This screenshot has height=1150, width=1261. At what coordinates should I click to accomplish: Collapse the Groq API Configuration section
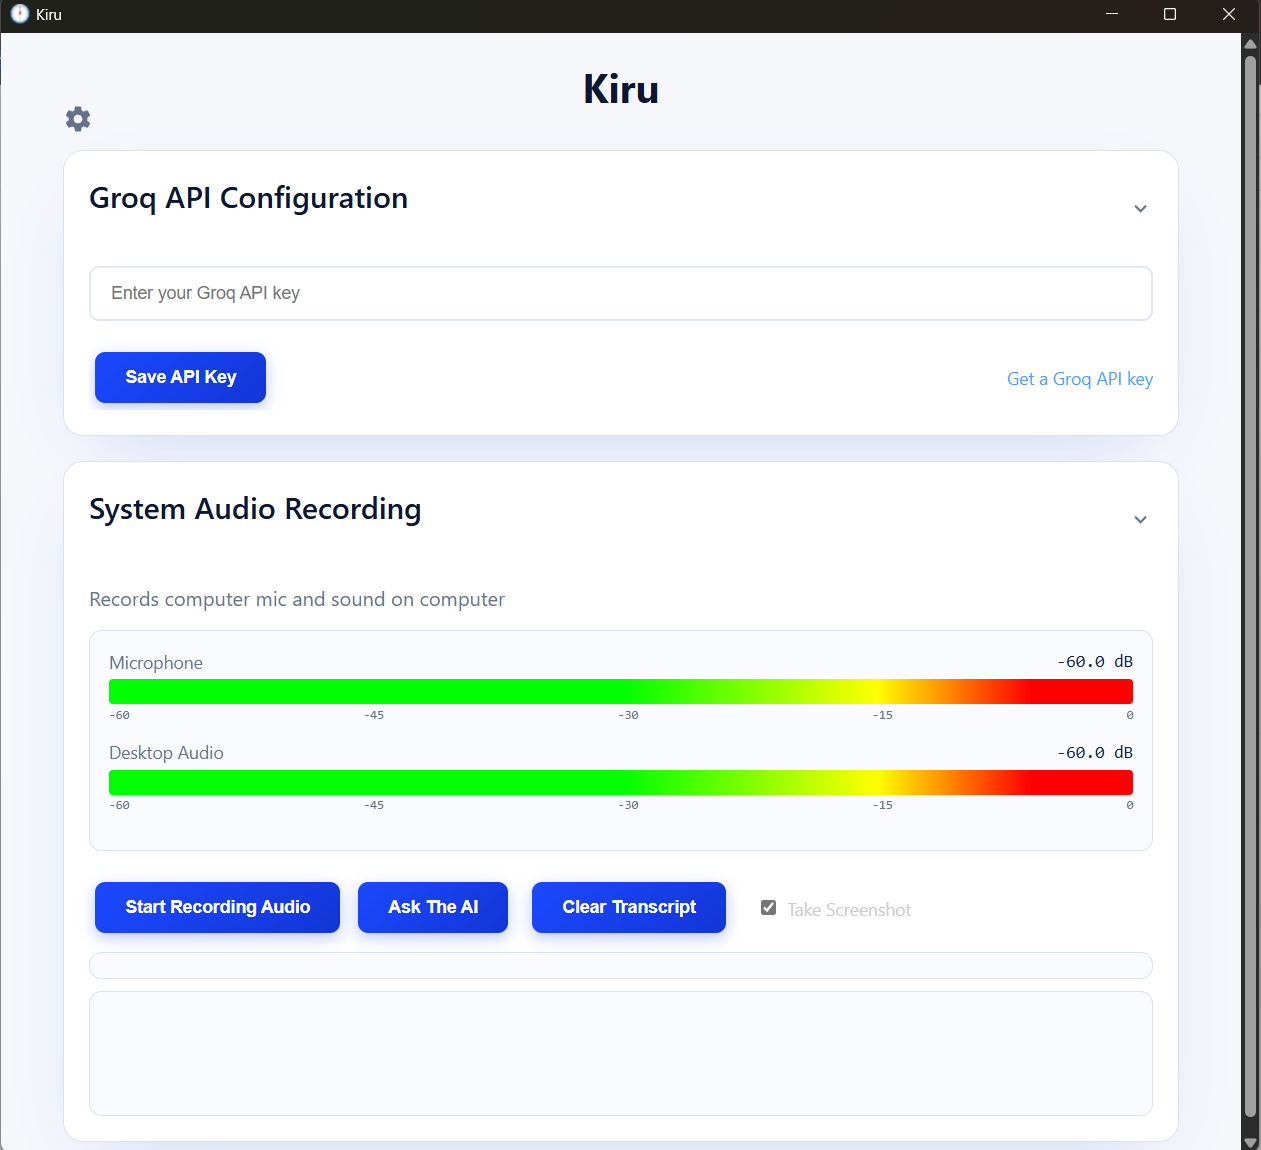click(1140, 209)
